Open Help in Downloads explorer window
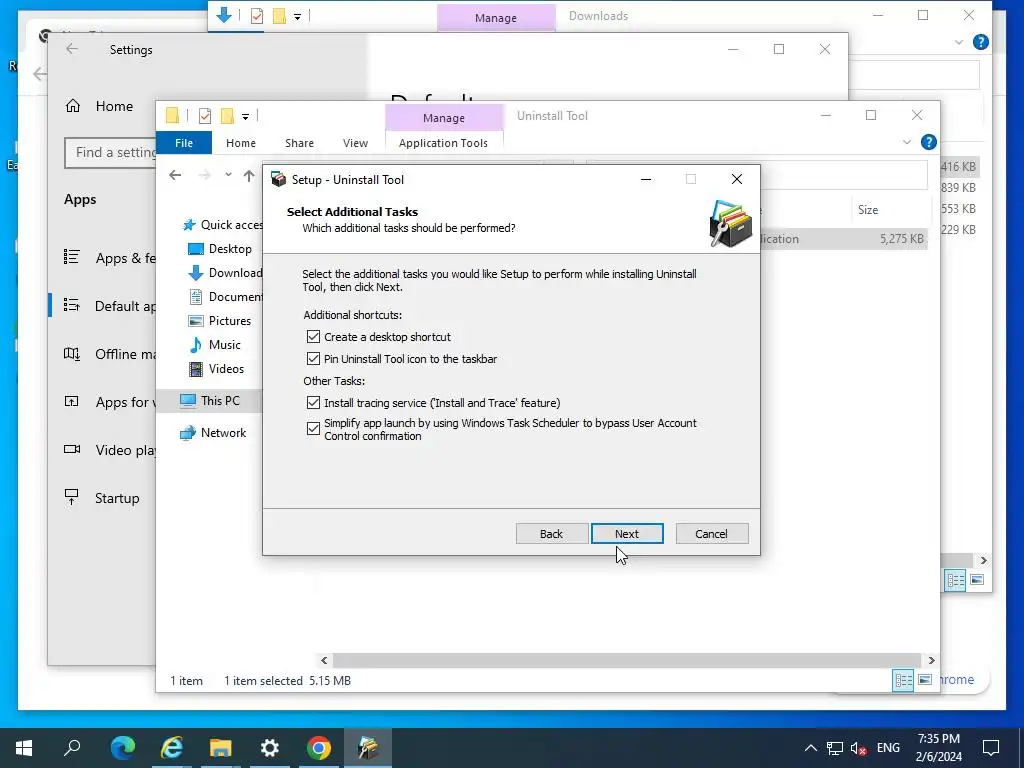Image resolution: width=1024 pixels, height=768 pixels. pyautogui.click(x=980, y=42)
